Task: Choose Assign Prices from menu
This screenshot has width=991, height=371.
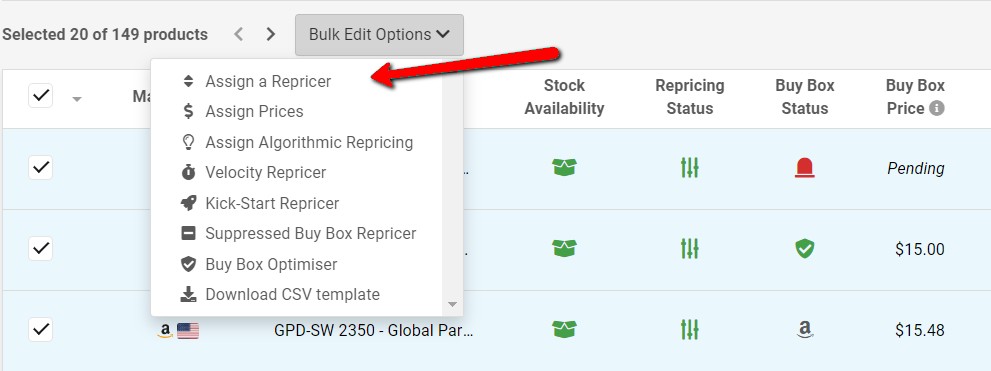Action: tap(254, 112)
